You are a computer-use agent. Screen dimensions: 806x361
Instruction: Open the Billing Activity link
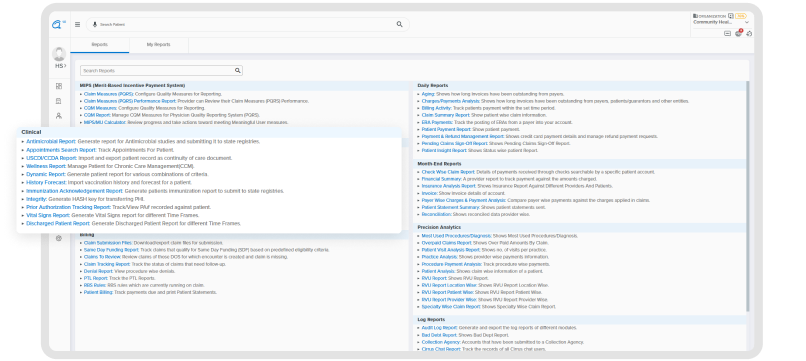click(x=436, y=109)
